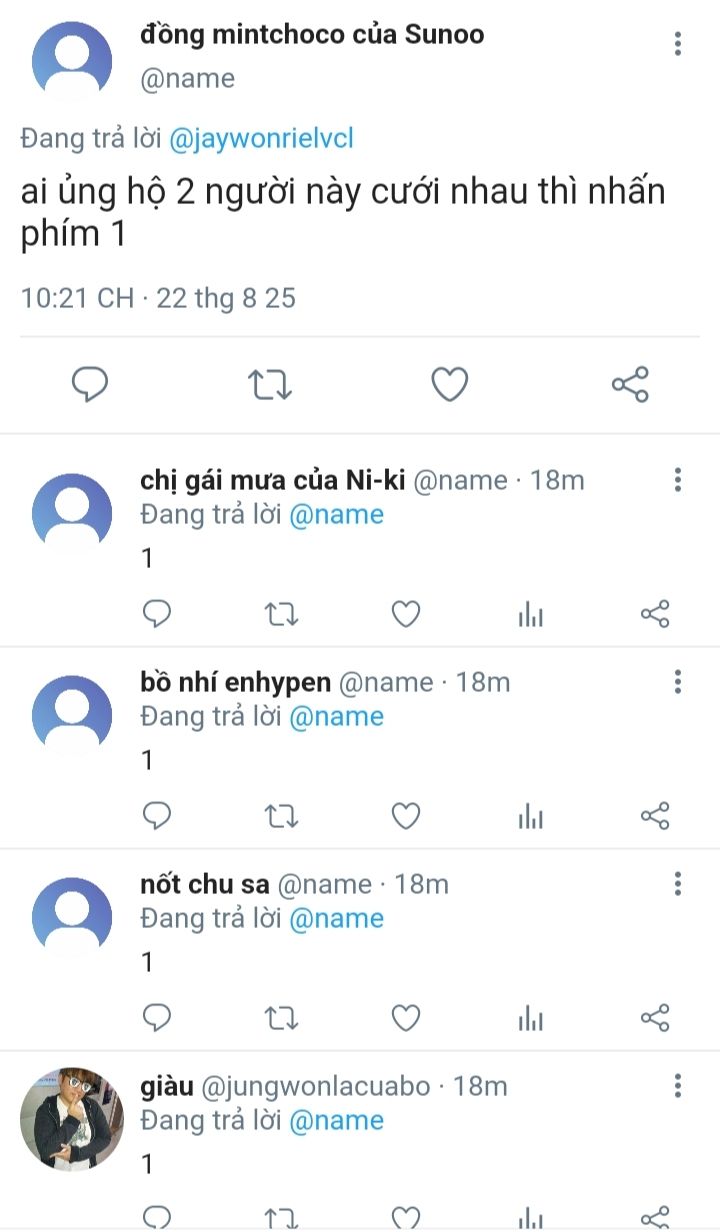View analytics on Ni-ki reply
This screenshot has width=720, height=1232.
coord(530,614)
